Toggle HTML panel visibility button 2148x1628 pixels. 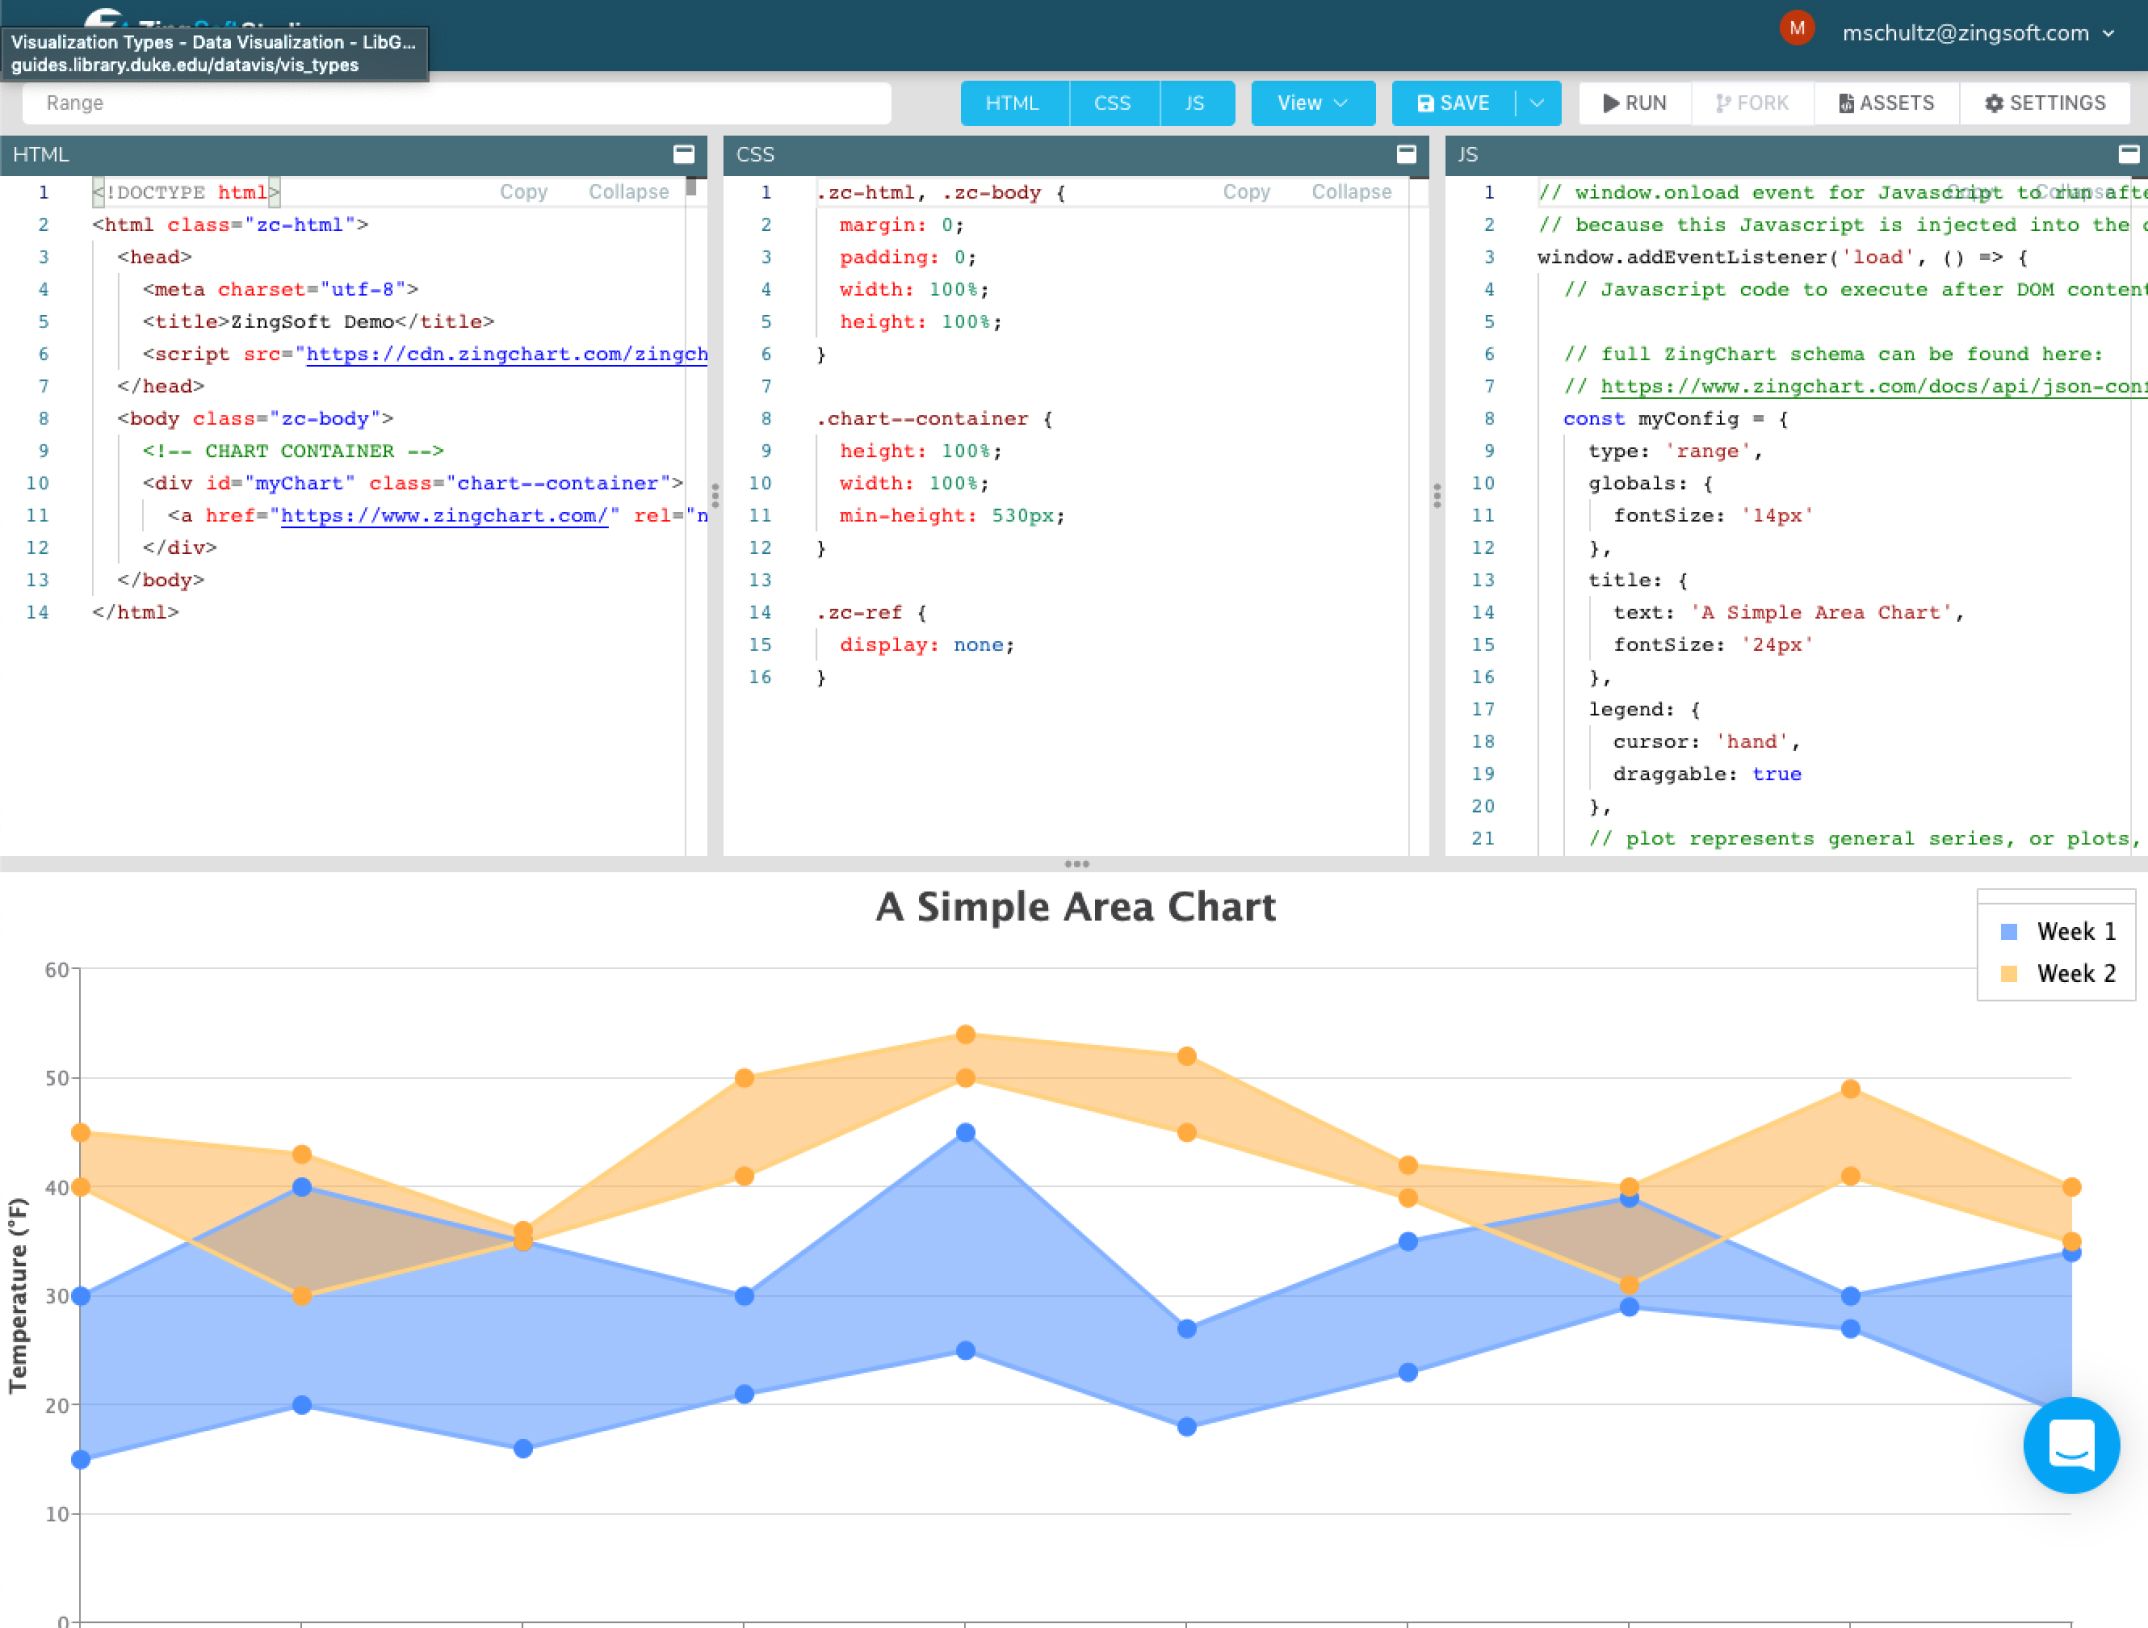point(1012,103)
